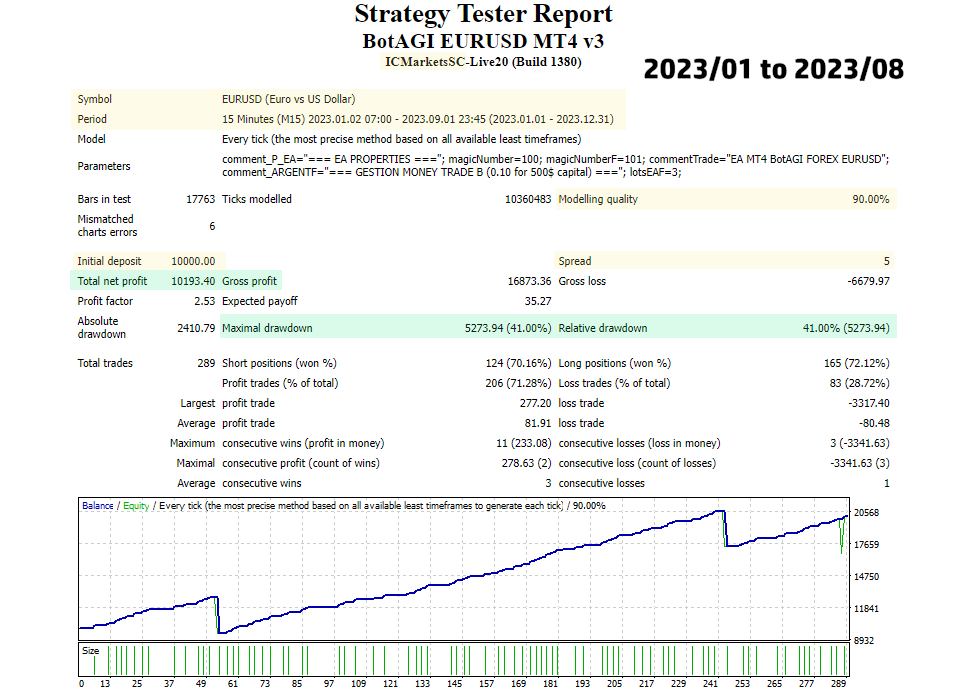
Task: Click the consecutive wins value '11 (233.08)'
Action: coord(523,443)
